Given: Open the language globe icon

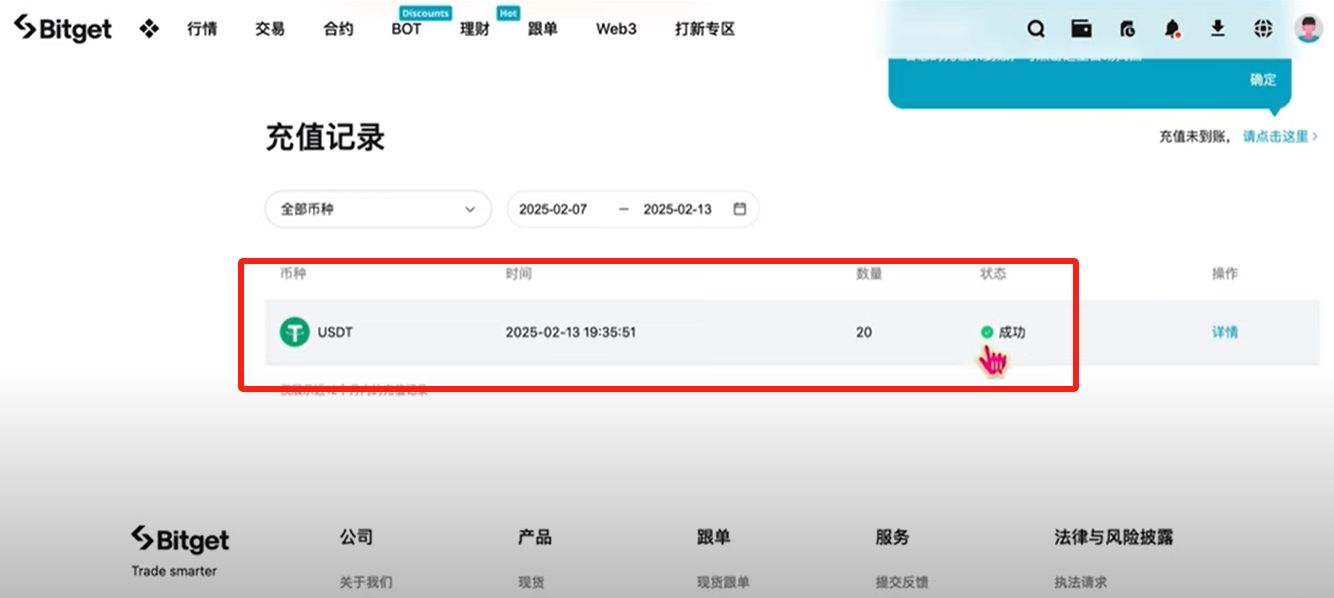Looking at the screenshot, I should click(x=1263, y=29).
